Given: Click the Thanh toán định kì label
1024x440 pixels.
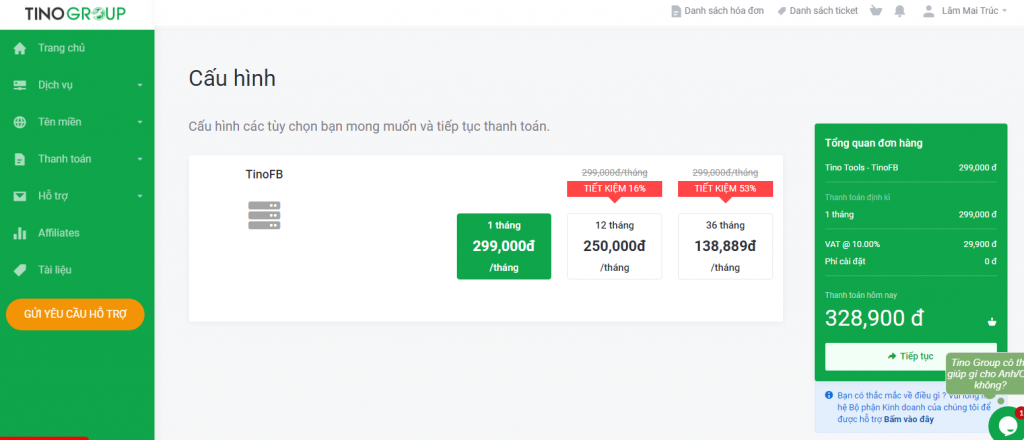Looking at the screenshot, I should coord(857,197).
